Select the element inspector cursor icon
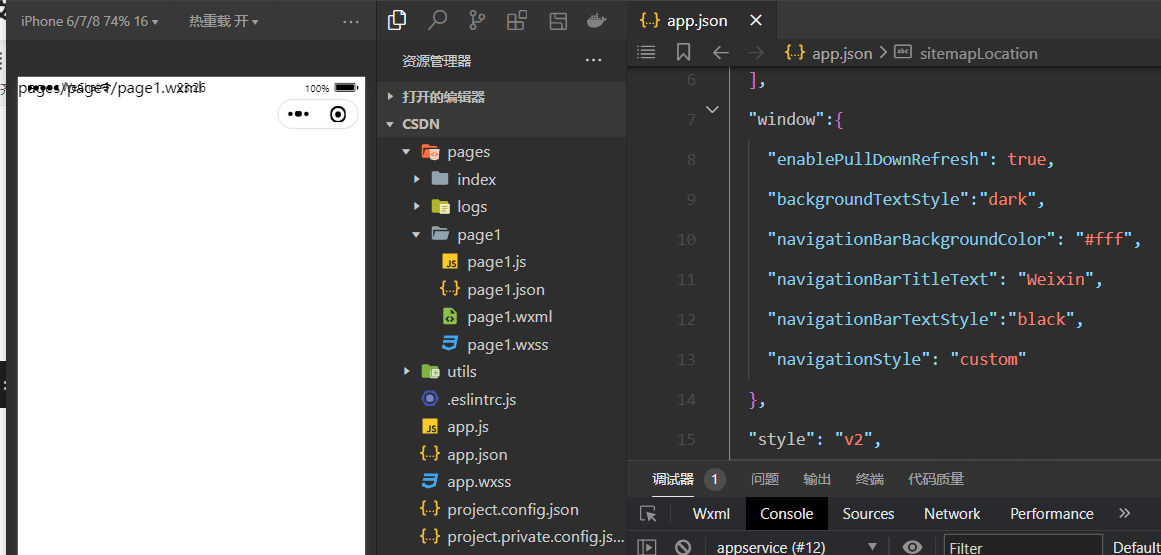 click(x=649, y=514)
